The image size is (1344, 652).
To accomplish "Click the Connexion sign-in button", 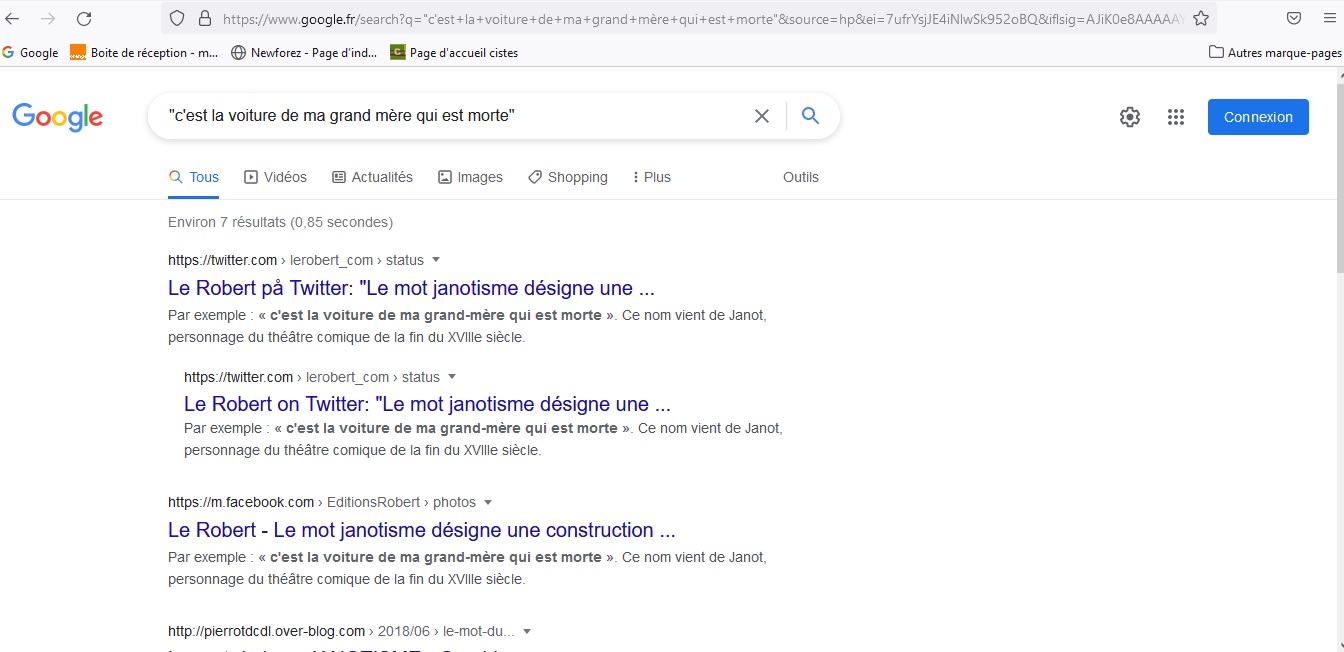I will (x=1258, y=117).
